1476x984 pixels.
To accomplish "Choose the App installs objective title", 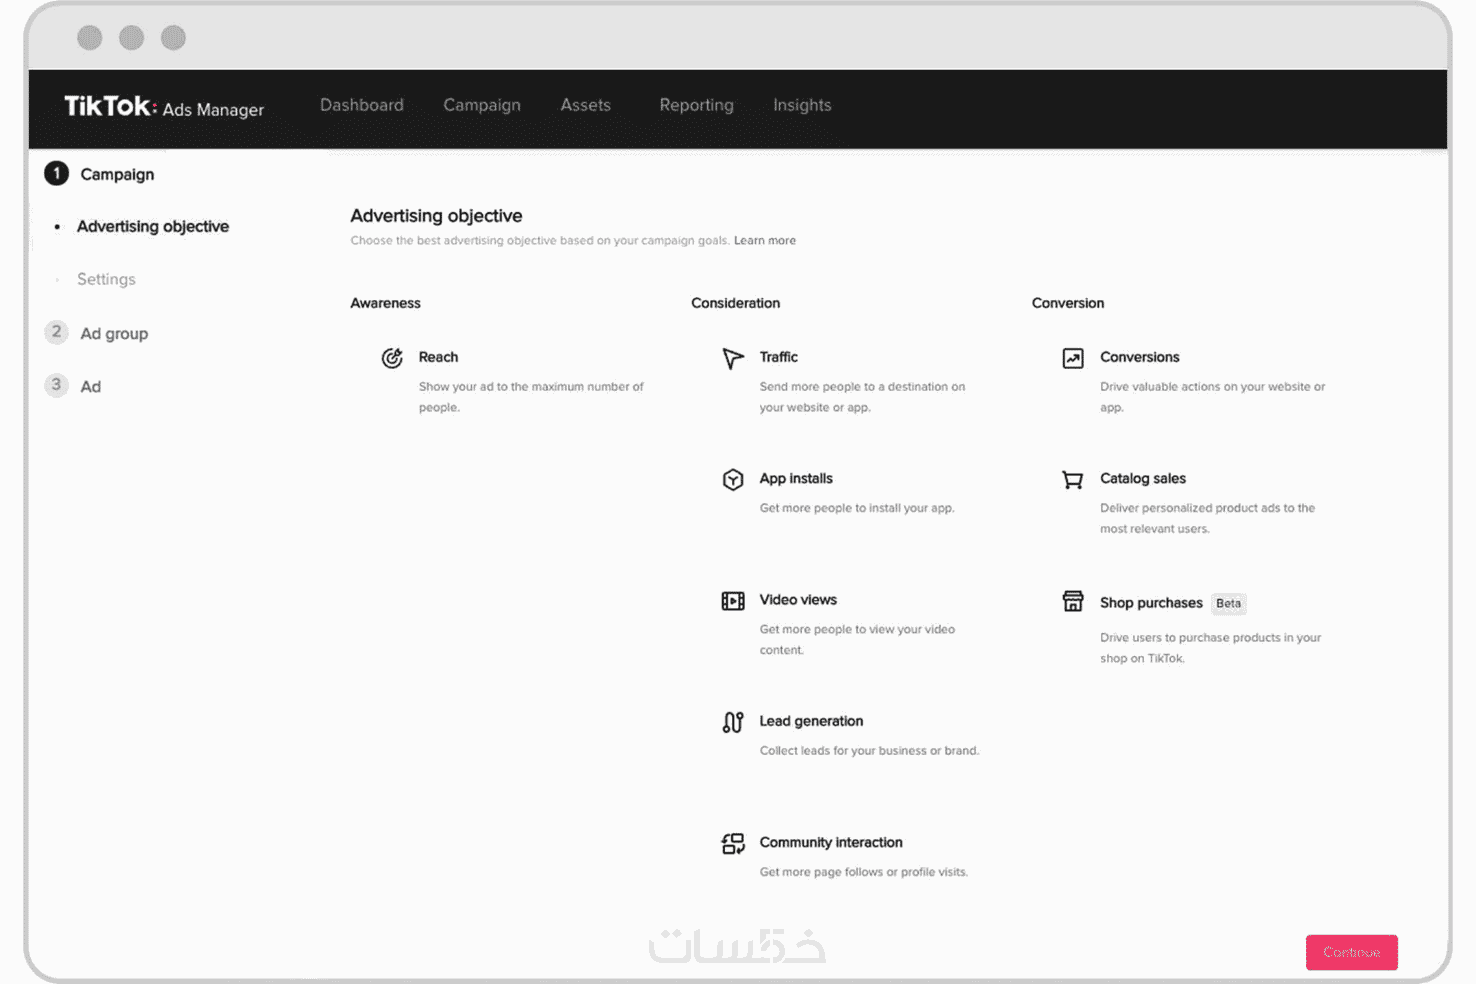I will 796,478.
